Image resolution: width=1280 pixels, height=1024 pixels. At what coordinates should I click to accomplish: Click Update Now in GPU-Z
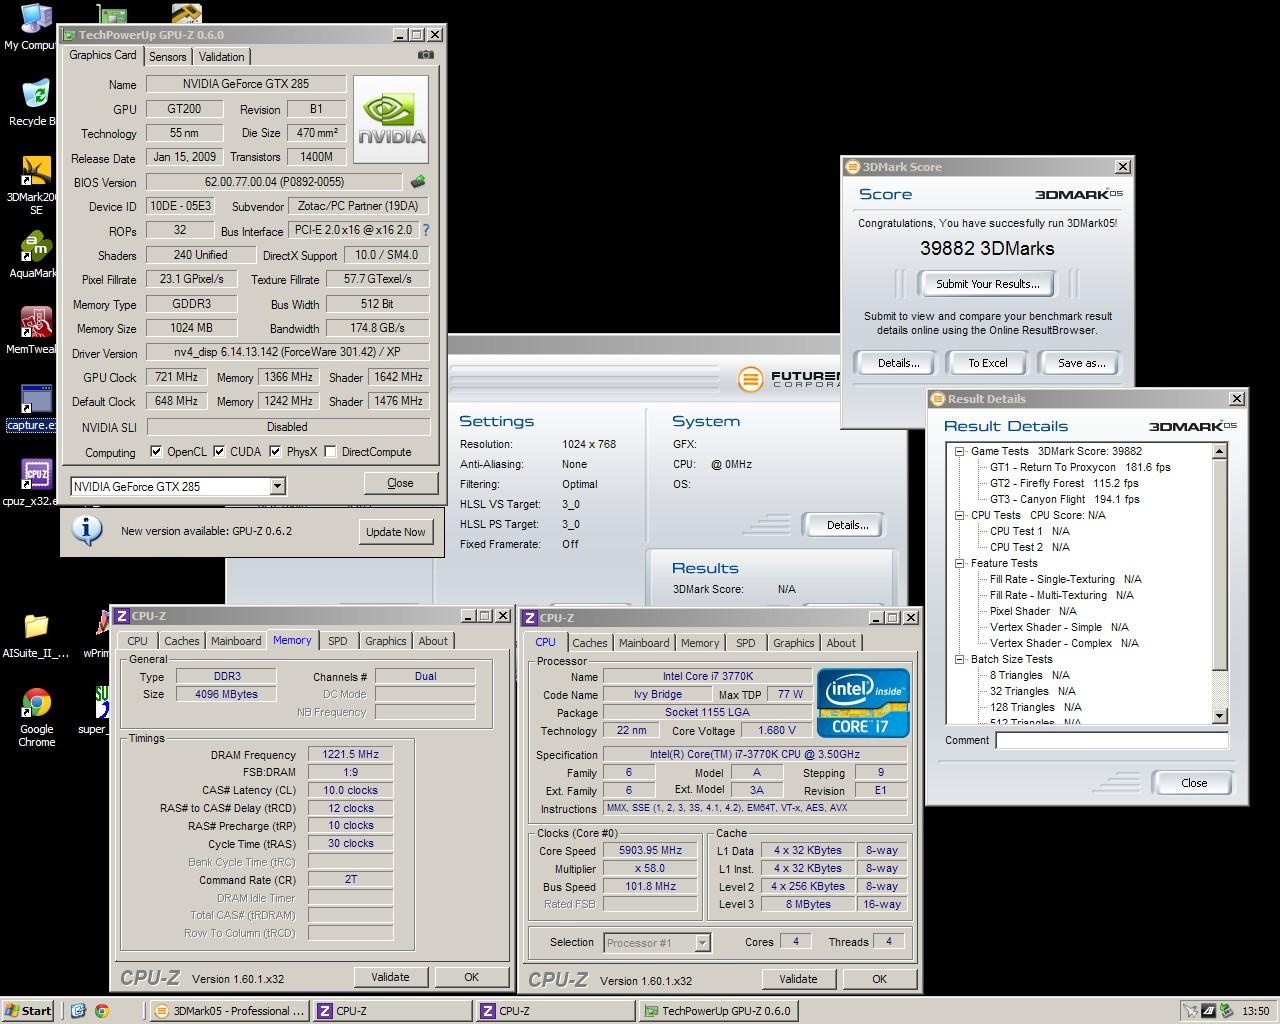click(395, 532)
